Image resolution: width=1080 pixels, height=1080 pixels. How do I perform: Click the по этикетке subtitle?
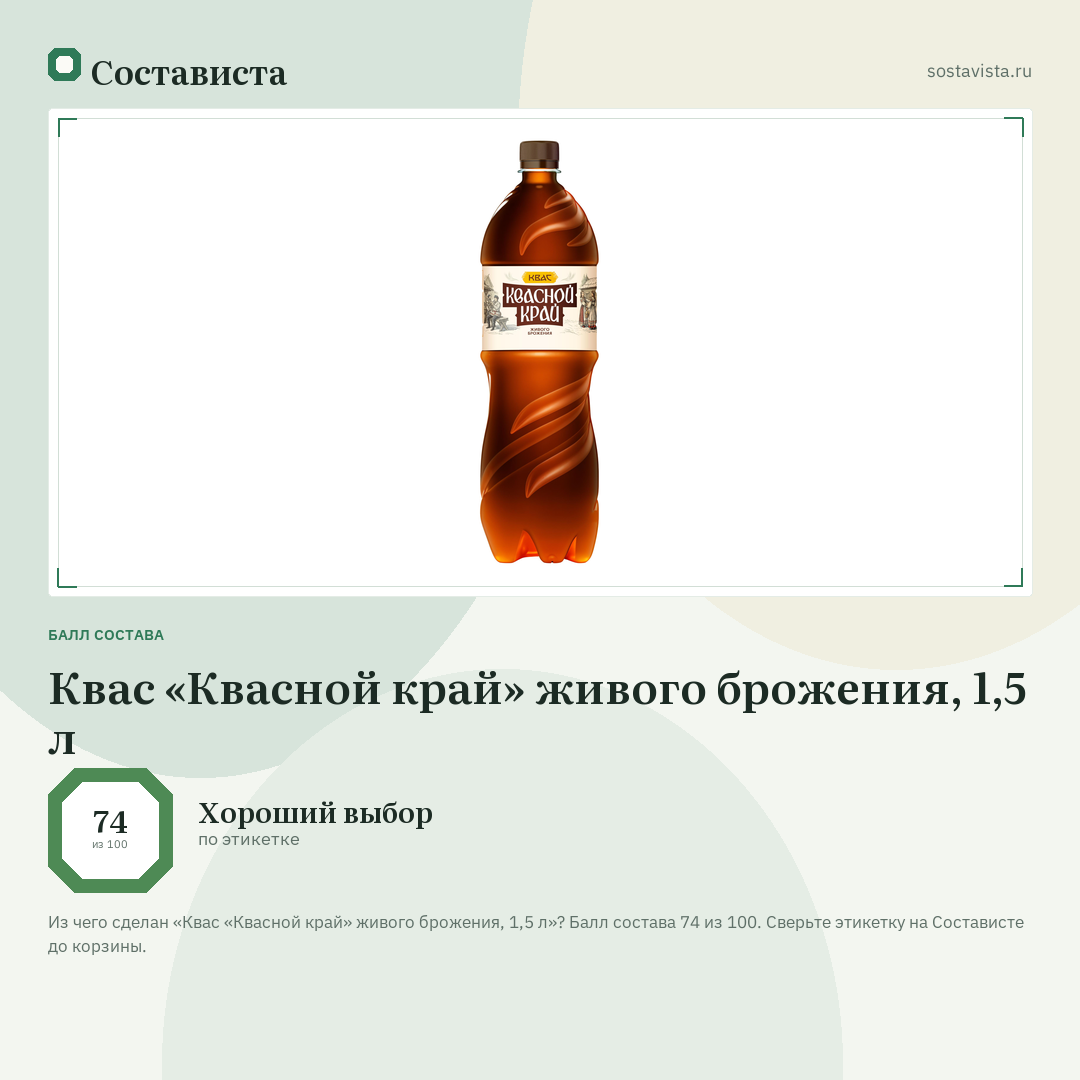tap(249, 840)
